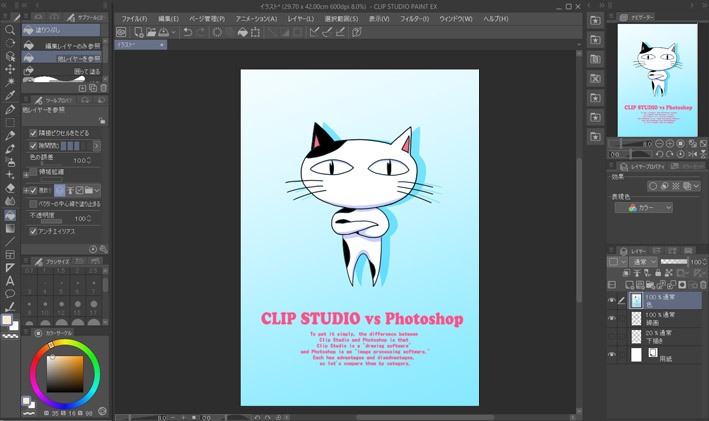Screen dimensions: 709x421
Task: Expand the 隙間閉じ options arrow
Action: pyautogui.click(x=98, y=146)
